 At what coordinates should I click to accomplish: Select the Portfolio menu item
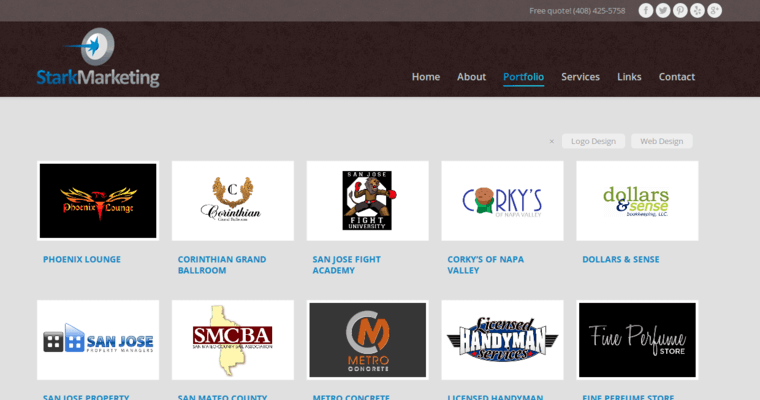(x=523, y=77)
